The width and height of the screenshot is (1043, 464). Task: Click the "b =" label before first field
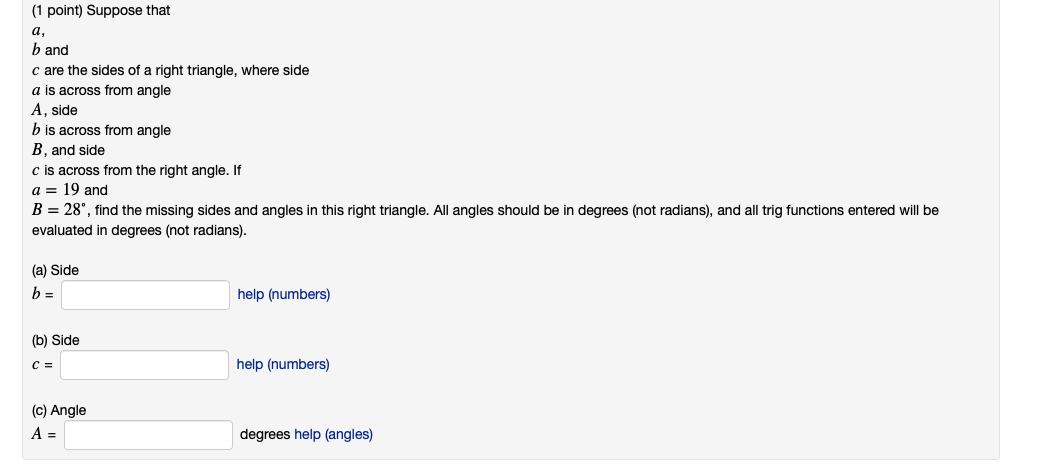click(x=43, y=294)
